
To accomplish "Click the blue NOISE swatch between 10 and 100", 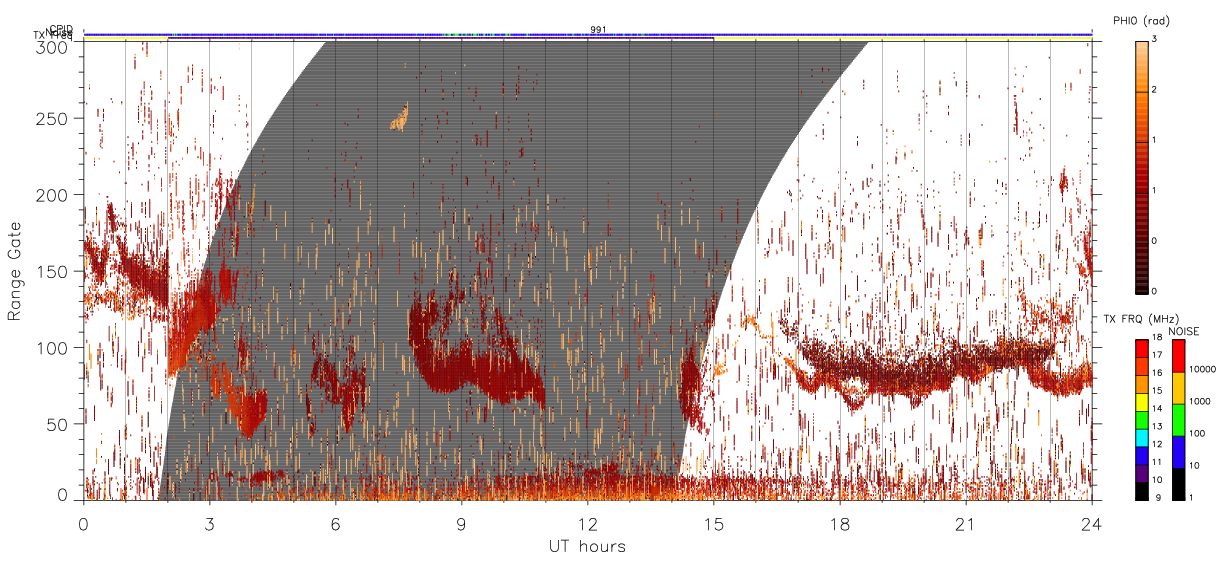I will pyautogui.click(x=1178, y=451).
